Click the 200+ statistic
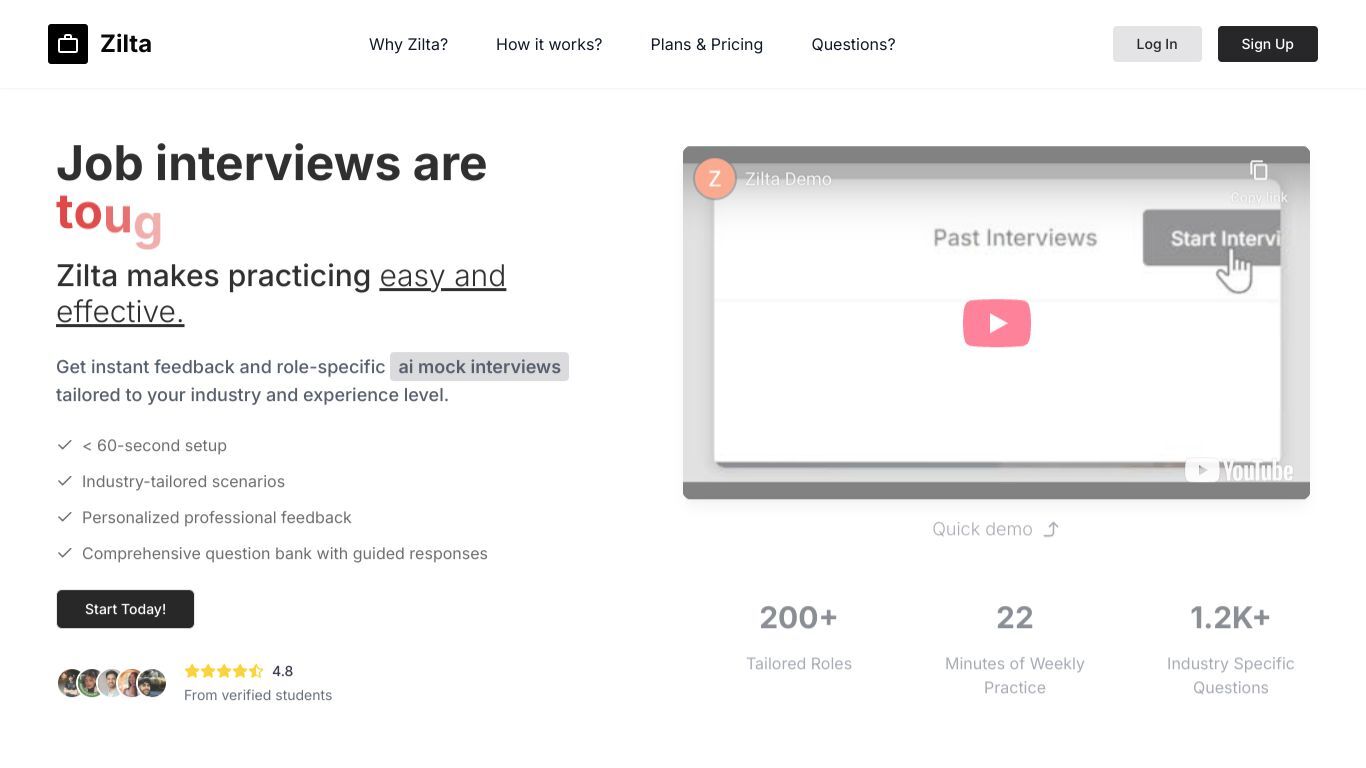 798,618
